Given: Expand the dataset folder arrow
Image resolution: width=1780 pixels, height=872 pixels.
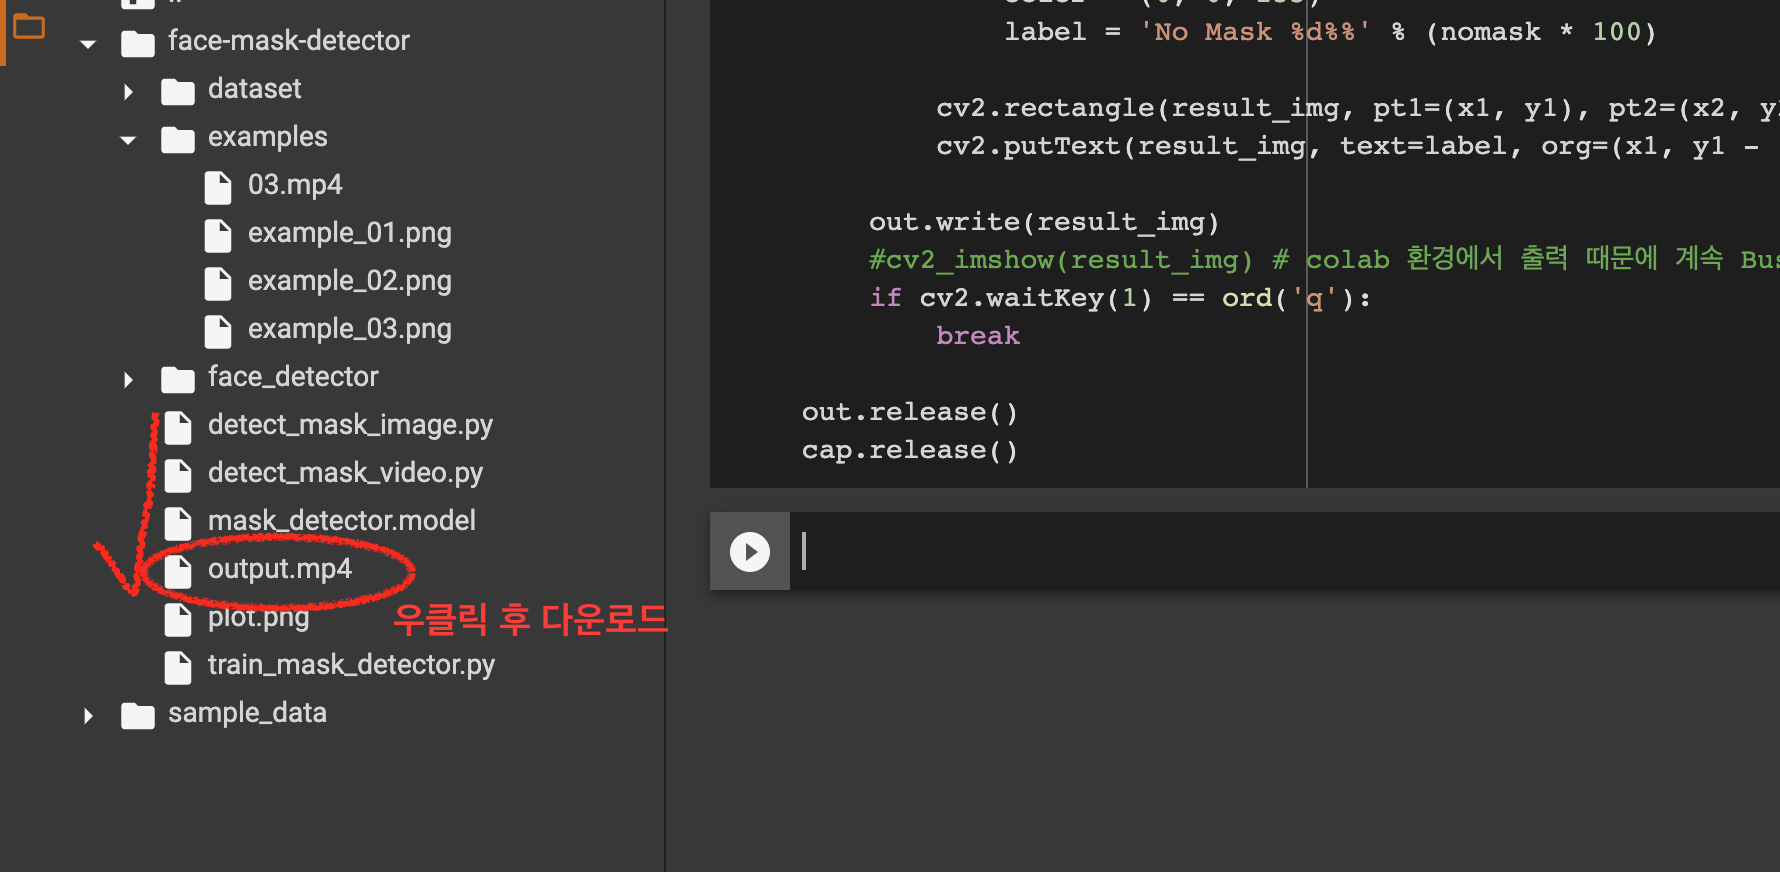Looking at the screenshot, I should pos(128,92).
